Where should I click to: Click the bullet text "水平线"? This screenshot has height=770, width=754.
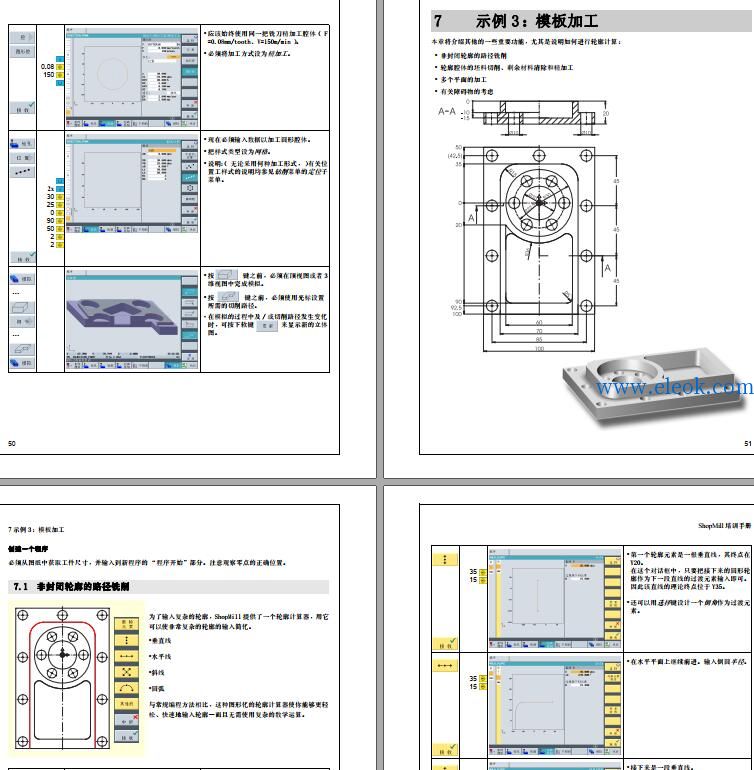tap(161, 657)
